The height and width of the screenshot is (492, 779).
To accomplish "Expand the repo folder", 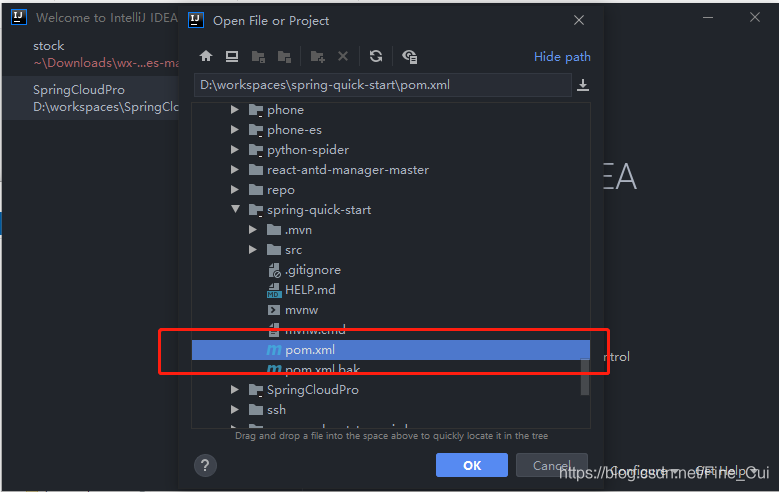I will 234,189.
